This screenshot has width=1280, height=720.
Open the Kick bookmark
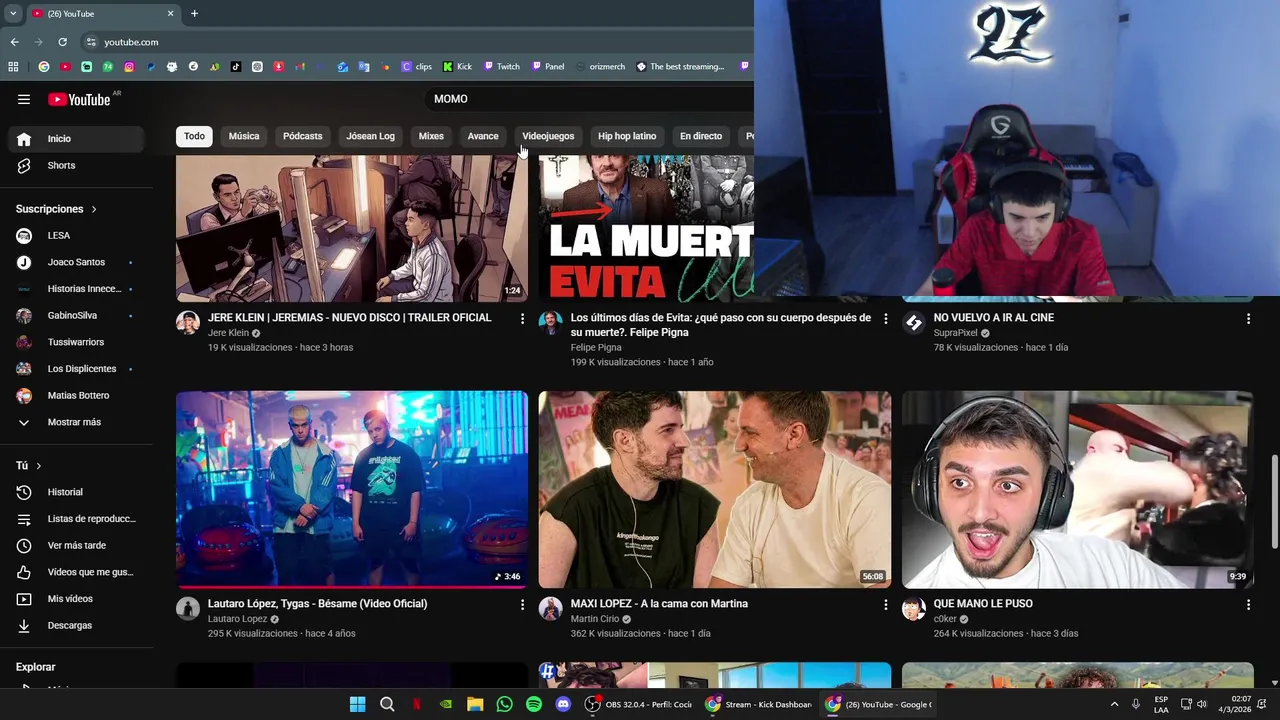457,67
